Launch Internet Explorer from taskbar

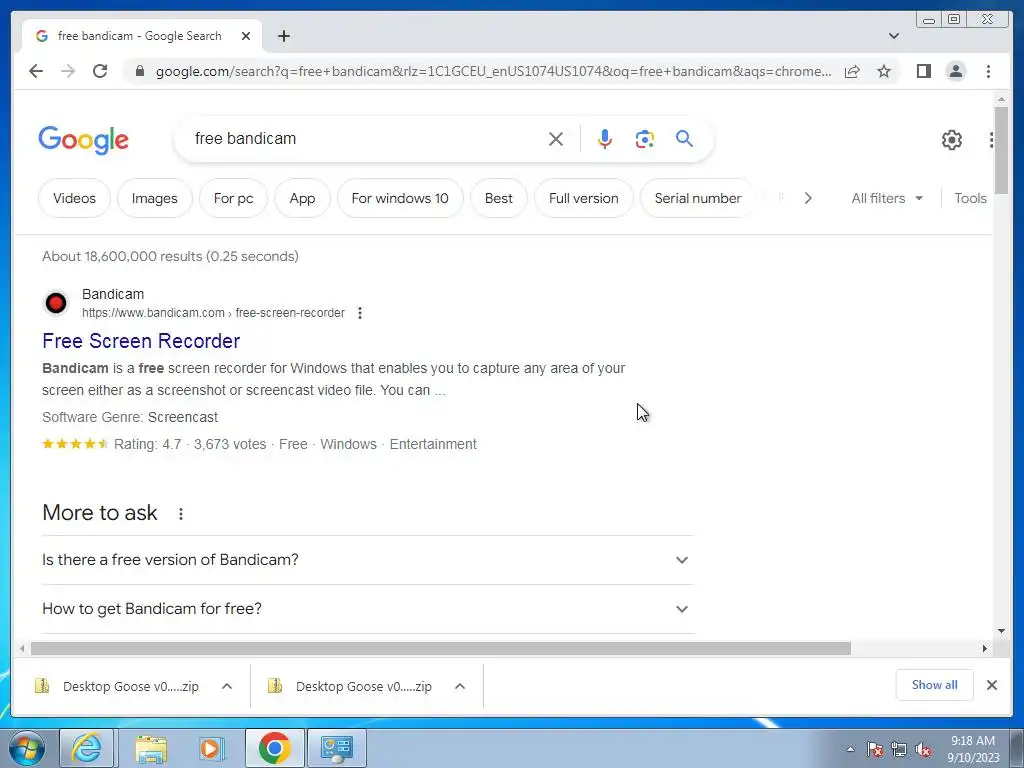click(x=87, y=748)
